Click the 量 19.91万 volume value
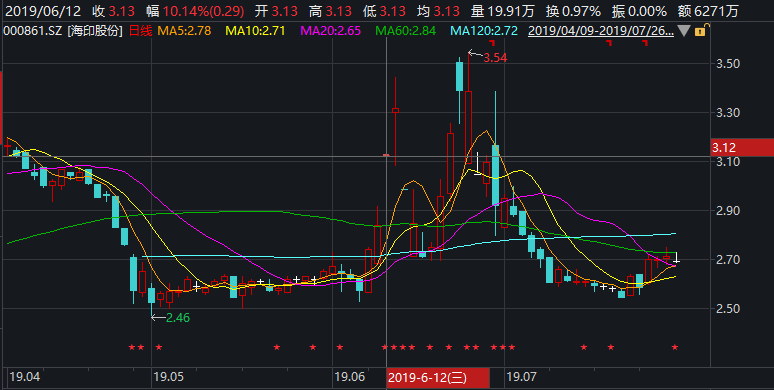 [x=503, y=11]
